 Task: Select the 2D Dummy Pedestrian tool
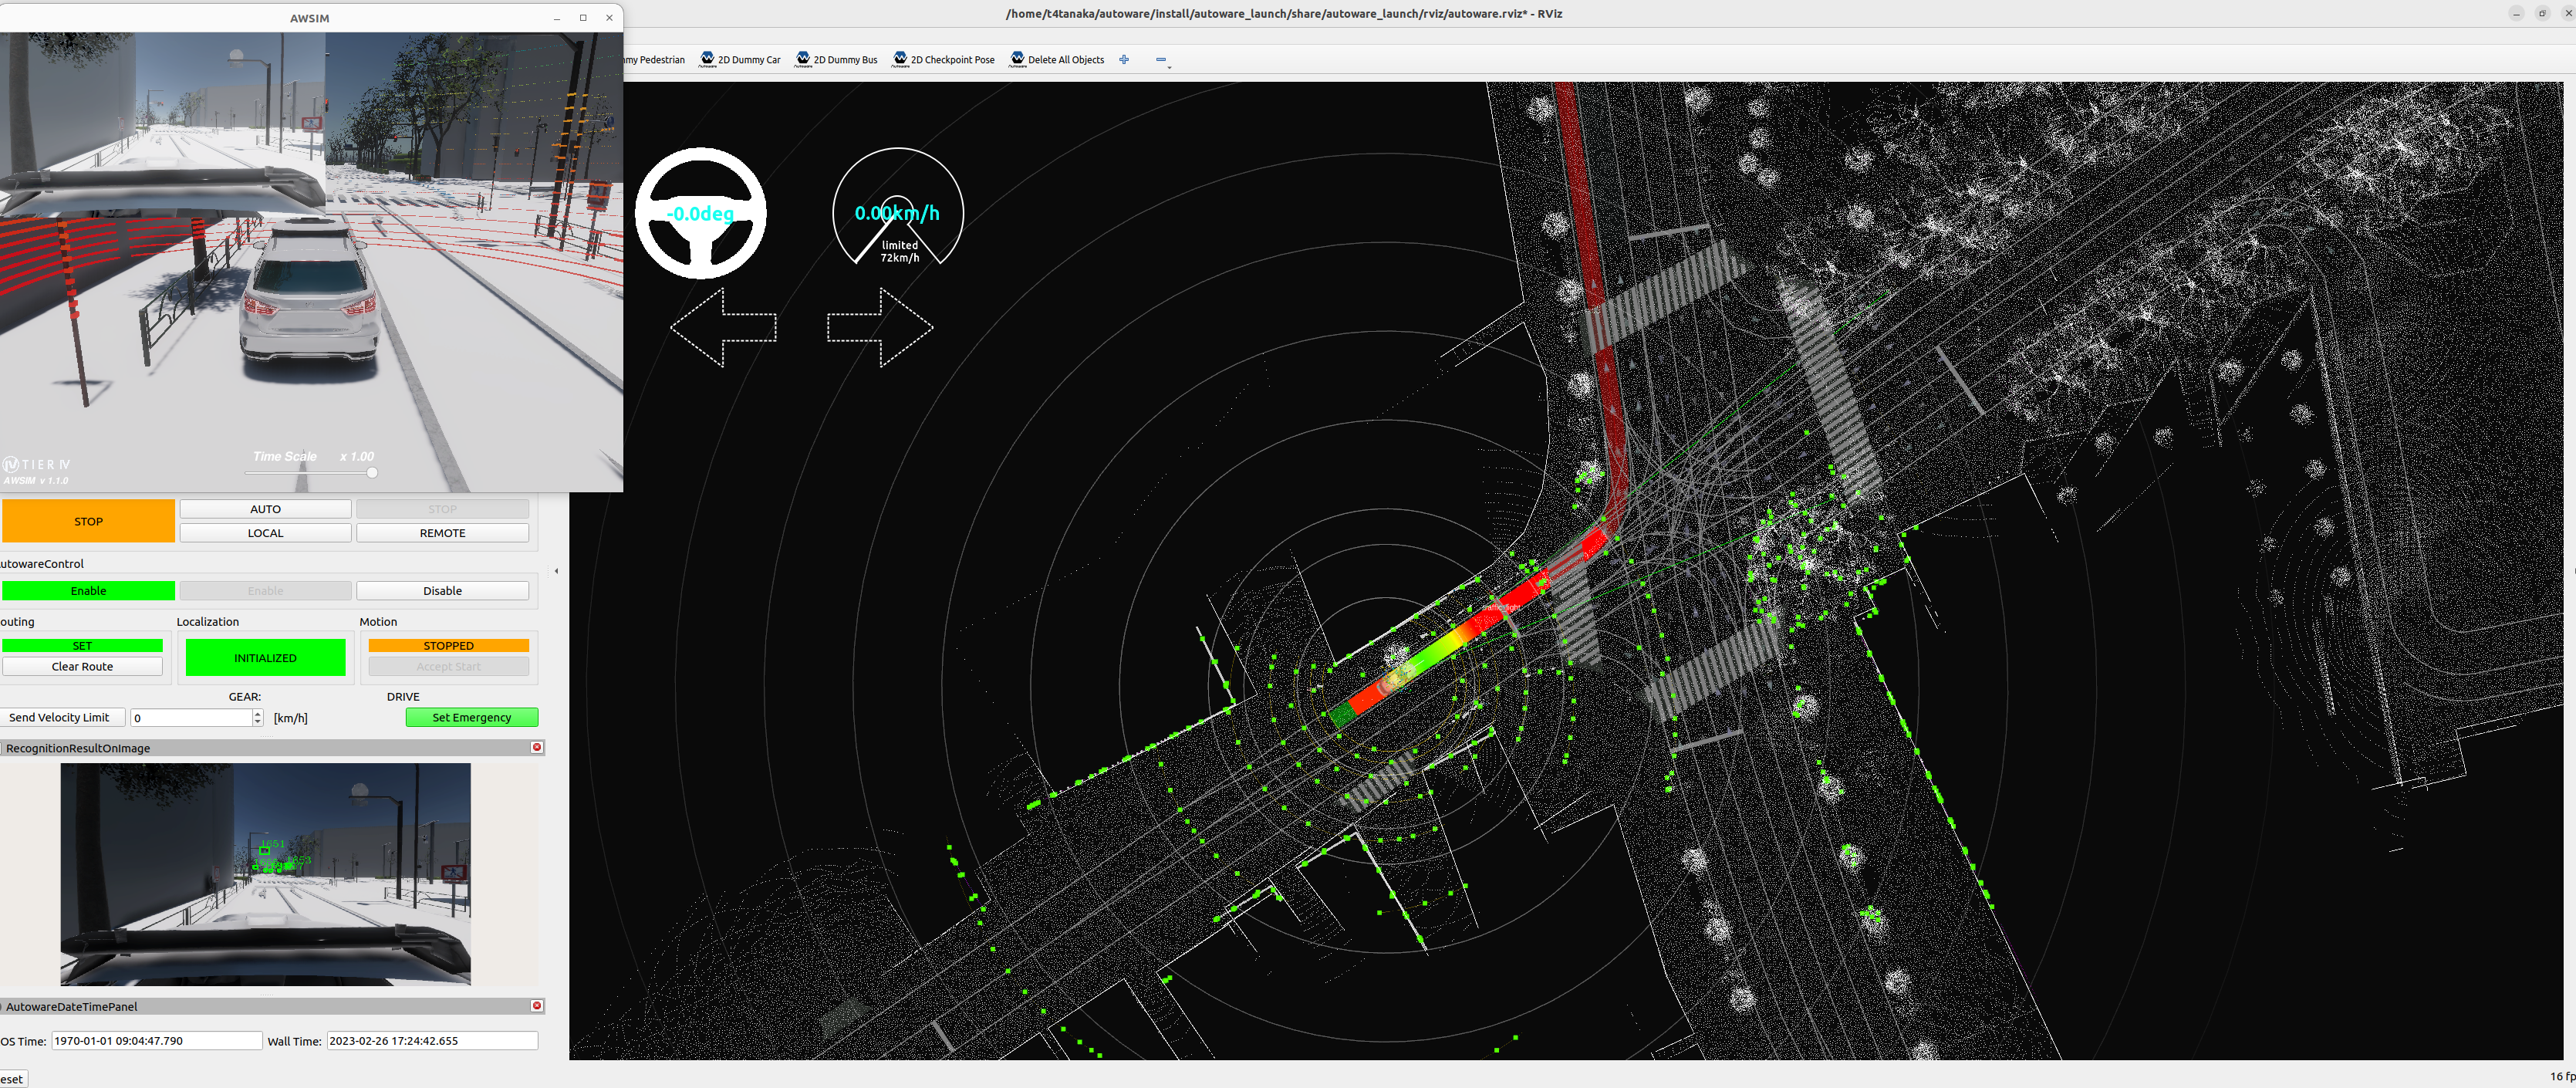[x=655, y=60]
